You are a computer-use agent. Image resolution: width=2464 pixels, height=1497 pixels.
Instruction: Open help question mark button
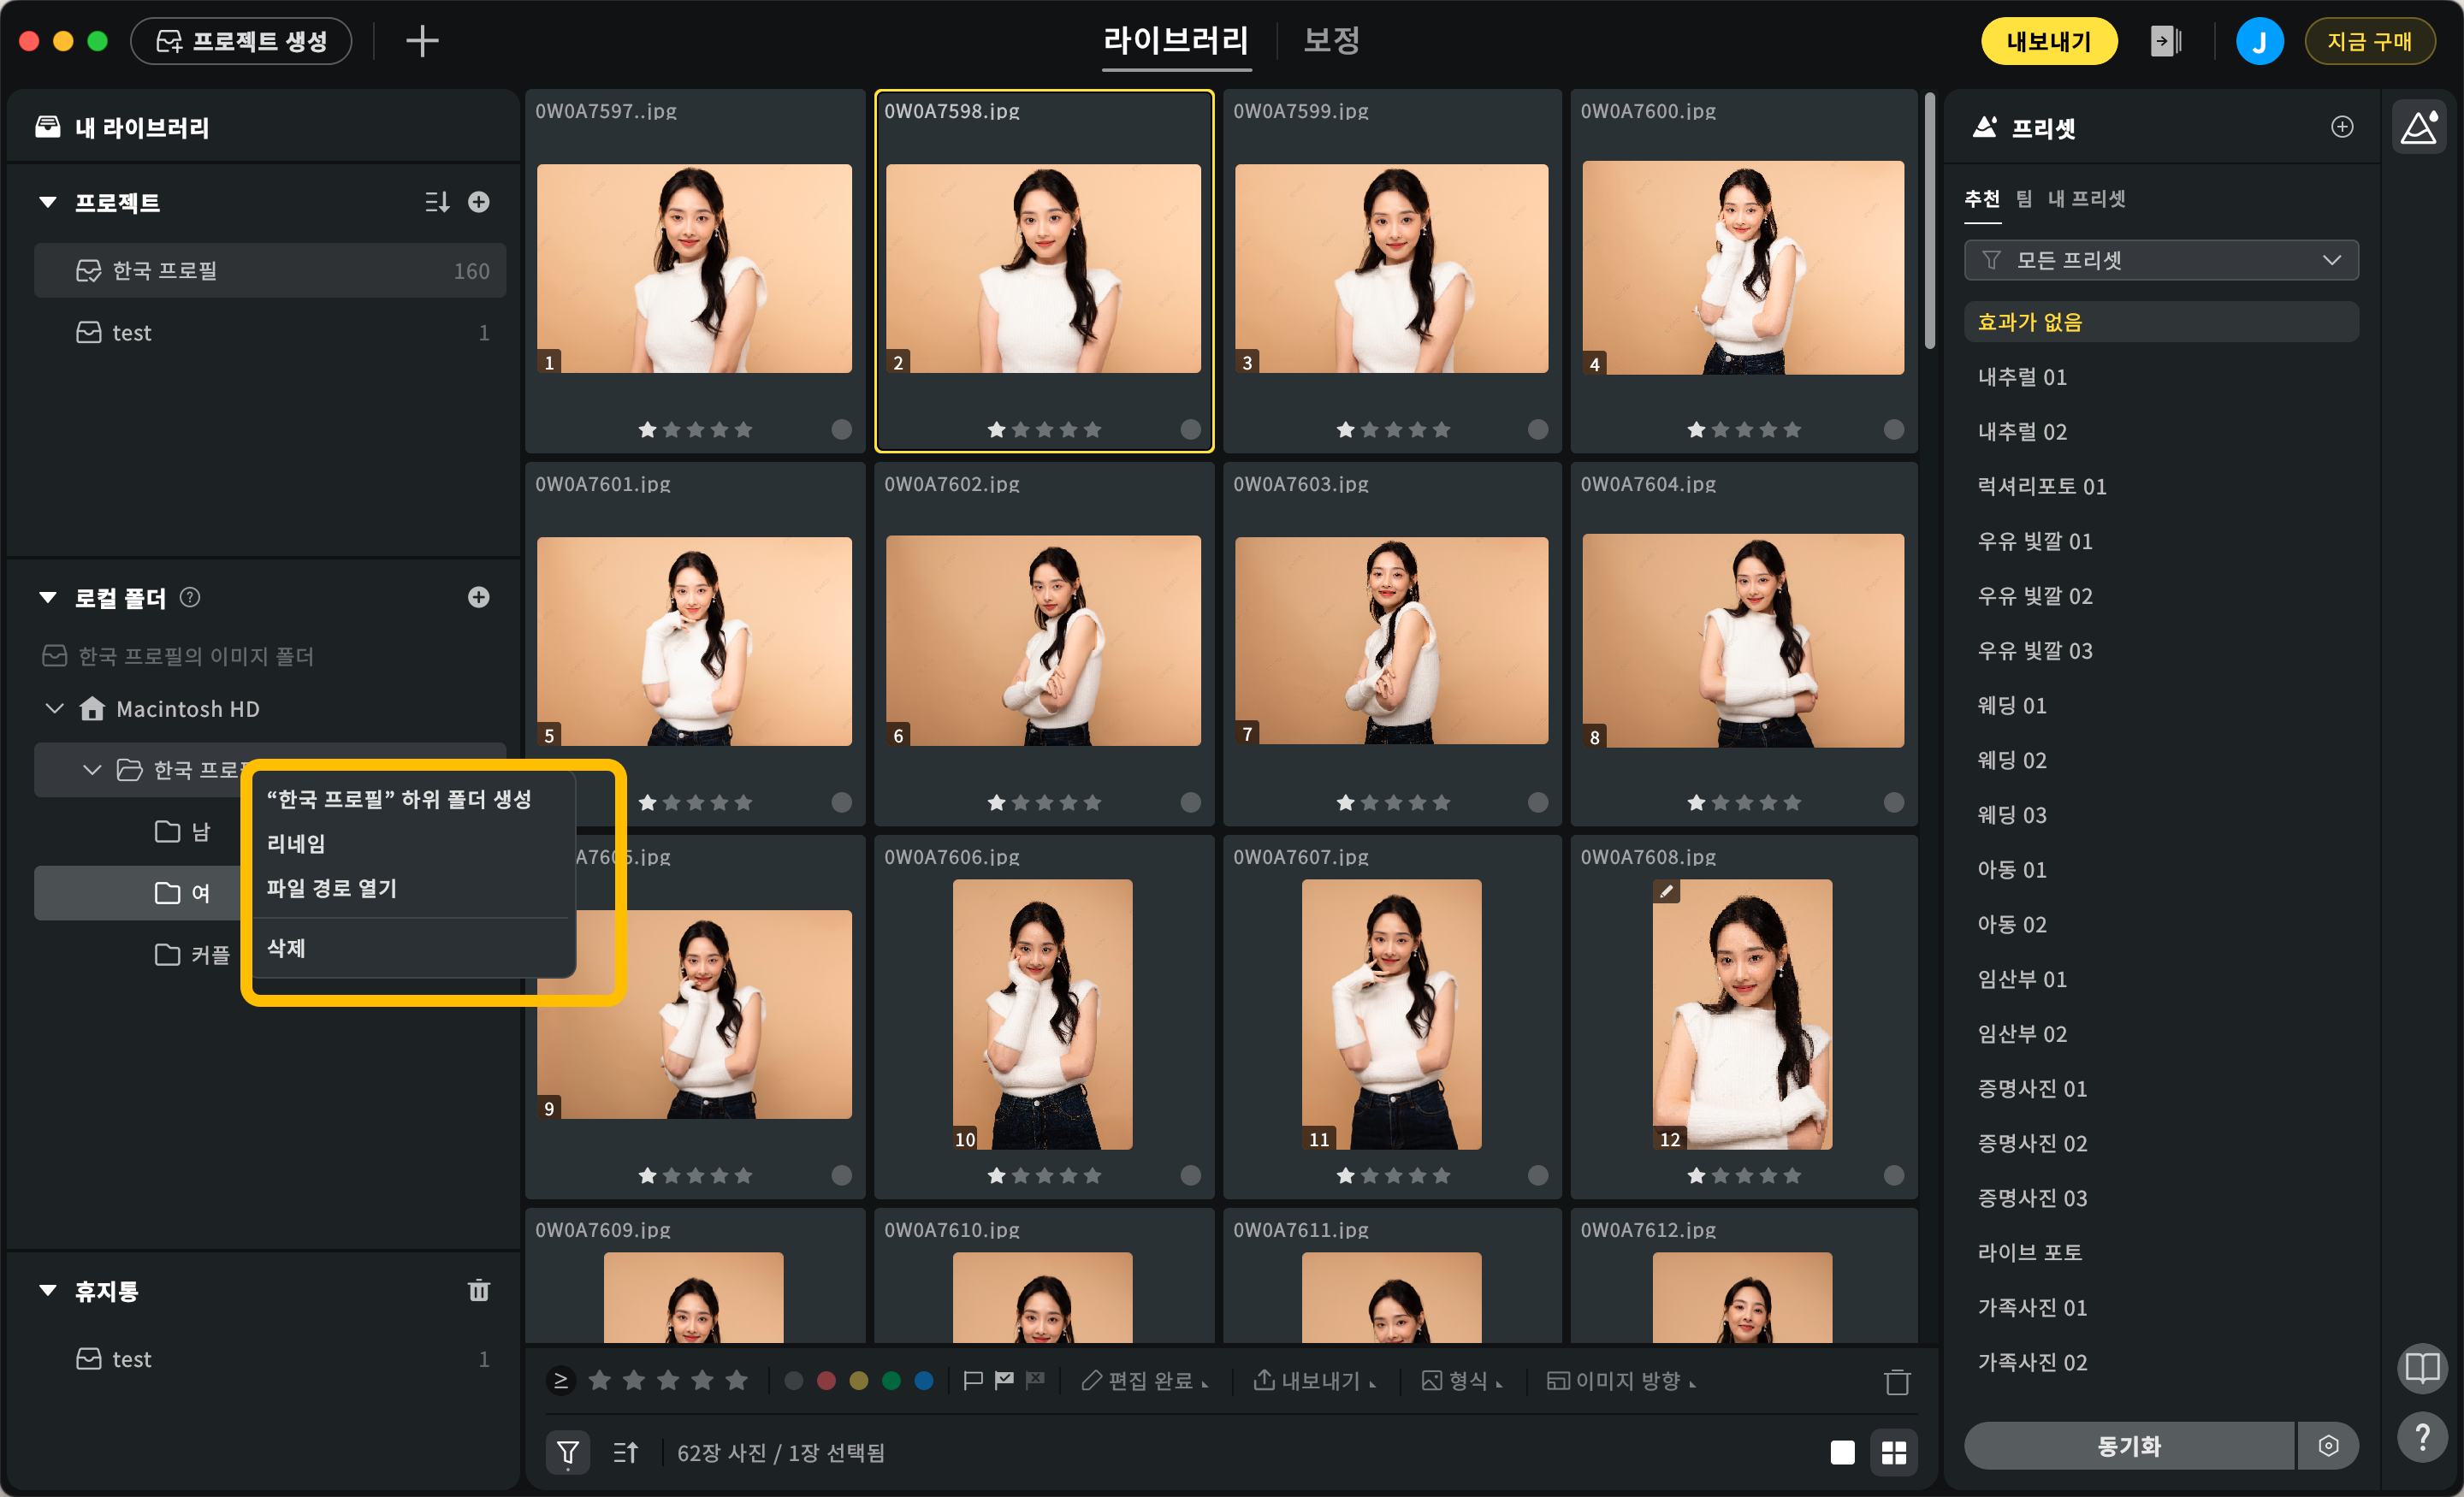coord(2421,1438)
